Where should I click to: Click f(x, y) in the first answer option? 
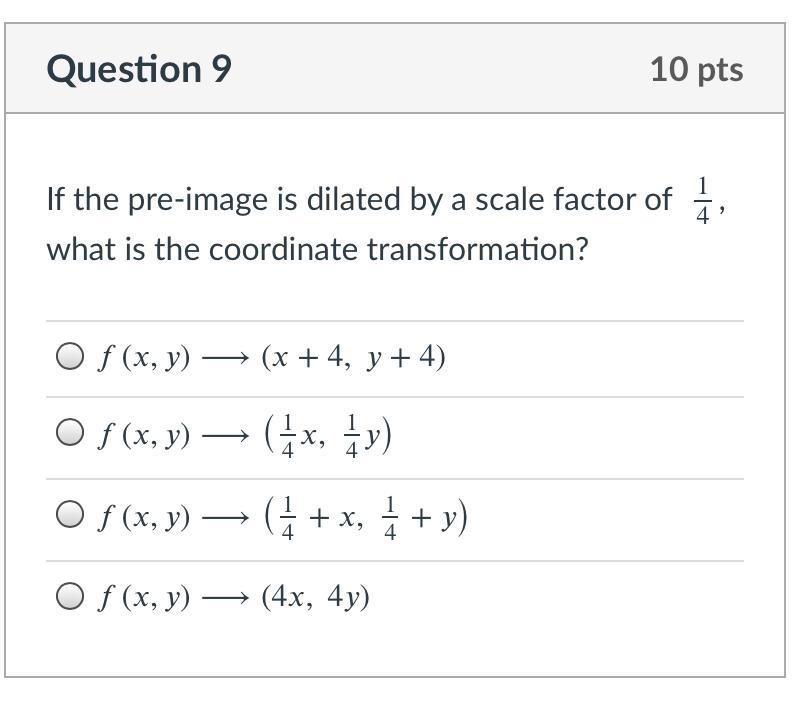[x=143, y=357]
